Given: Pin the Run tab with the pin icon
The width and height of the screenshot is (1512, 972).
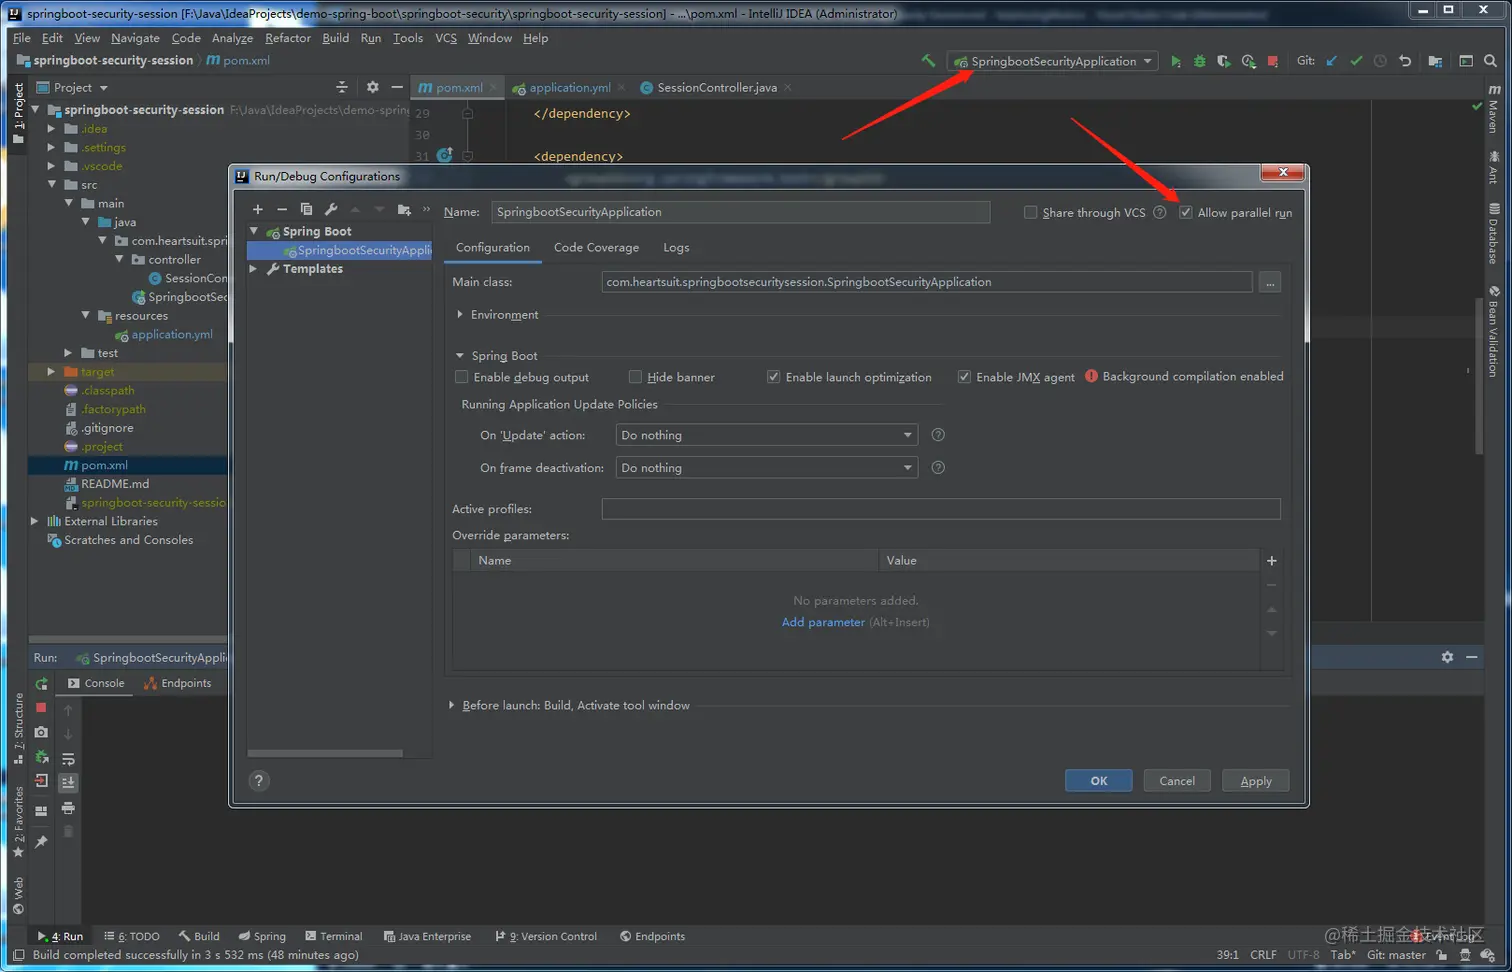Looking at the screenshot, I should (41, 842).
